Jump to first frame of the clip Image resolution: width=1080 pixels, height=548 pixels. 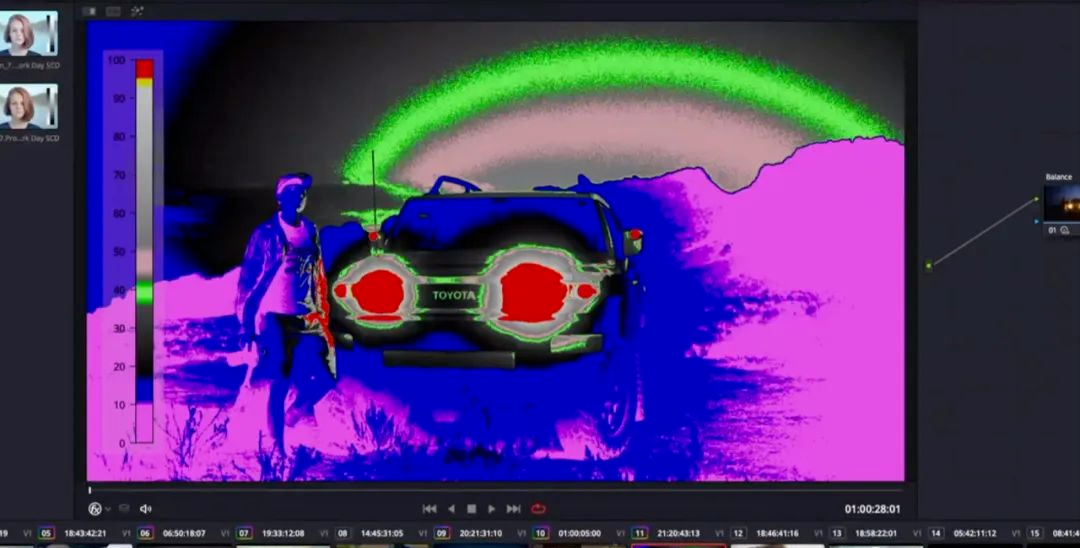click(429, 509)
